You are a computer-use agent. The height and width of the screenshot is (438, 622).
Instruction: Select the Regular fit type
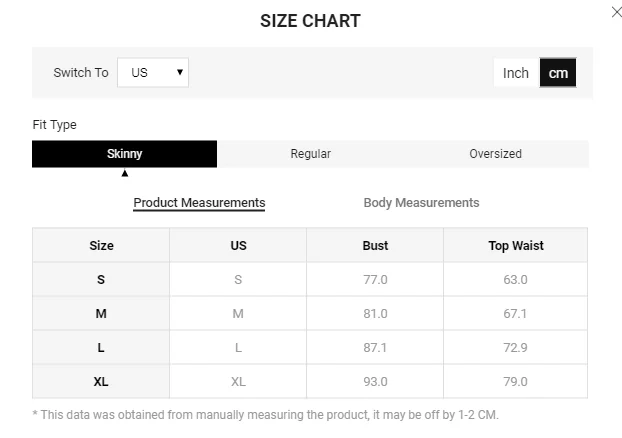[310, 154]
